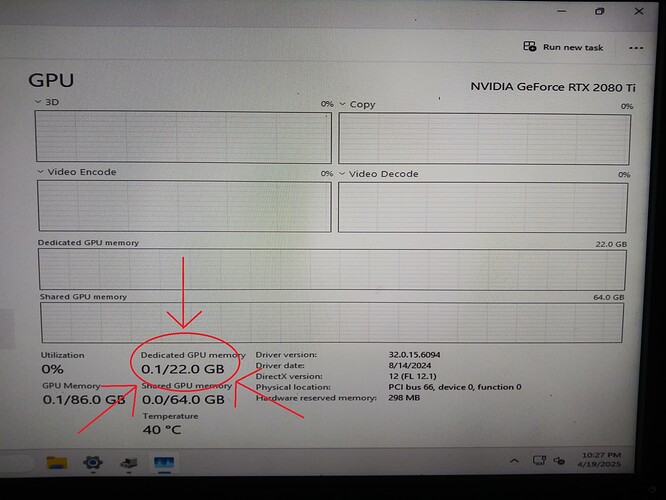Click the Hardware reserved memory label

[x=316, y=398]
